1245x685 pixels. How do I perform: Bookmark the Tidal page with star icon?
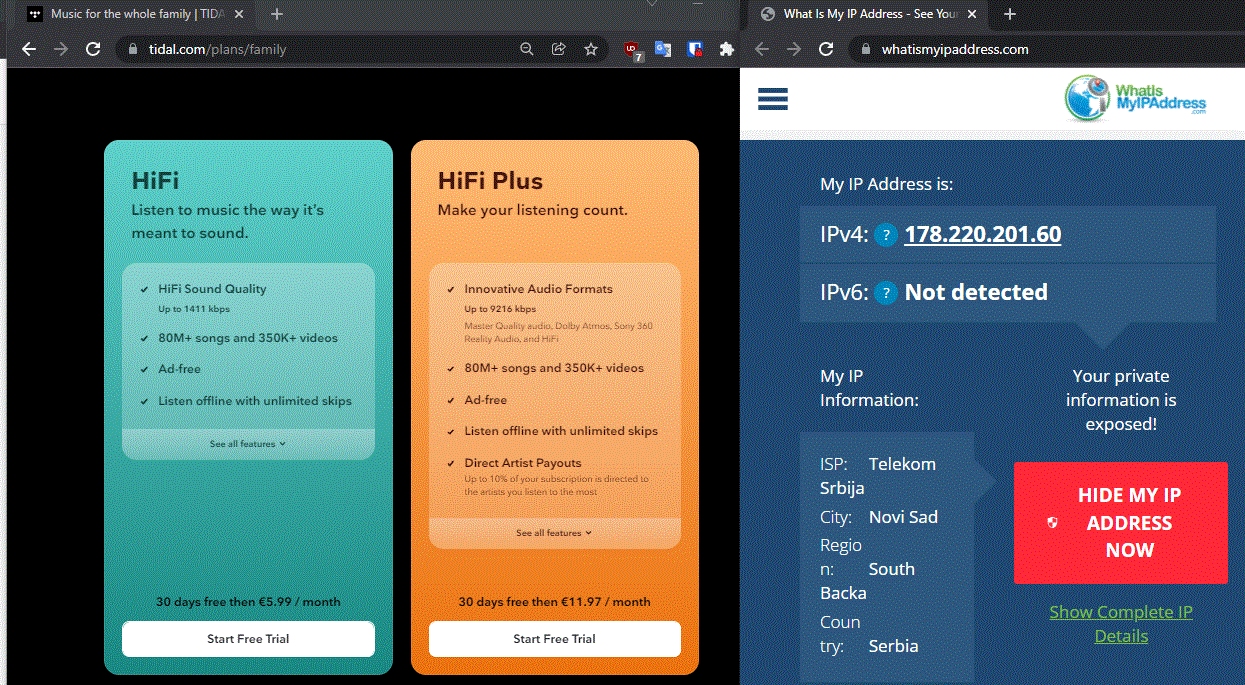[591, 49]
